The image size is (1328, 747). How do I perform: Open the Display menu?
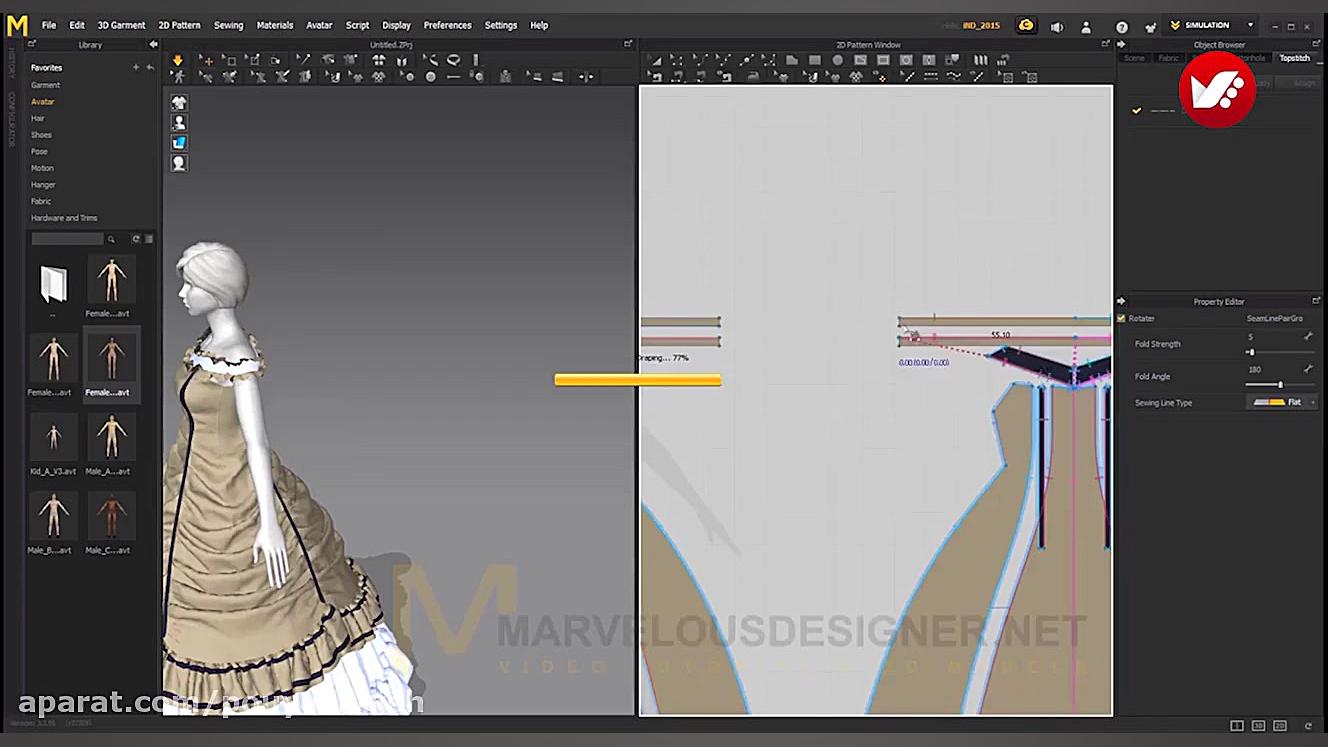point(396,25)
